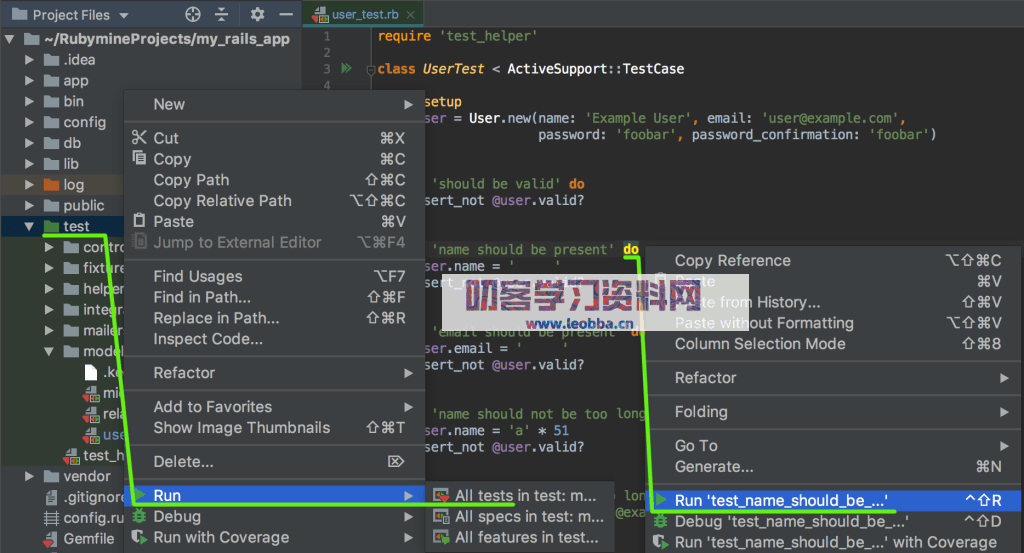1024x553 pixels.
Task: Click the .gitignore file icon
Action: (51, 497)
